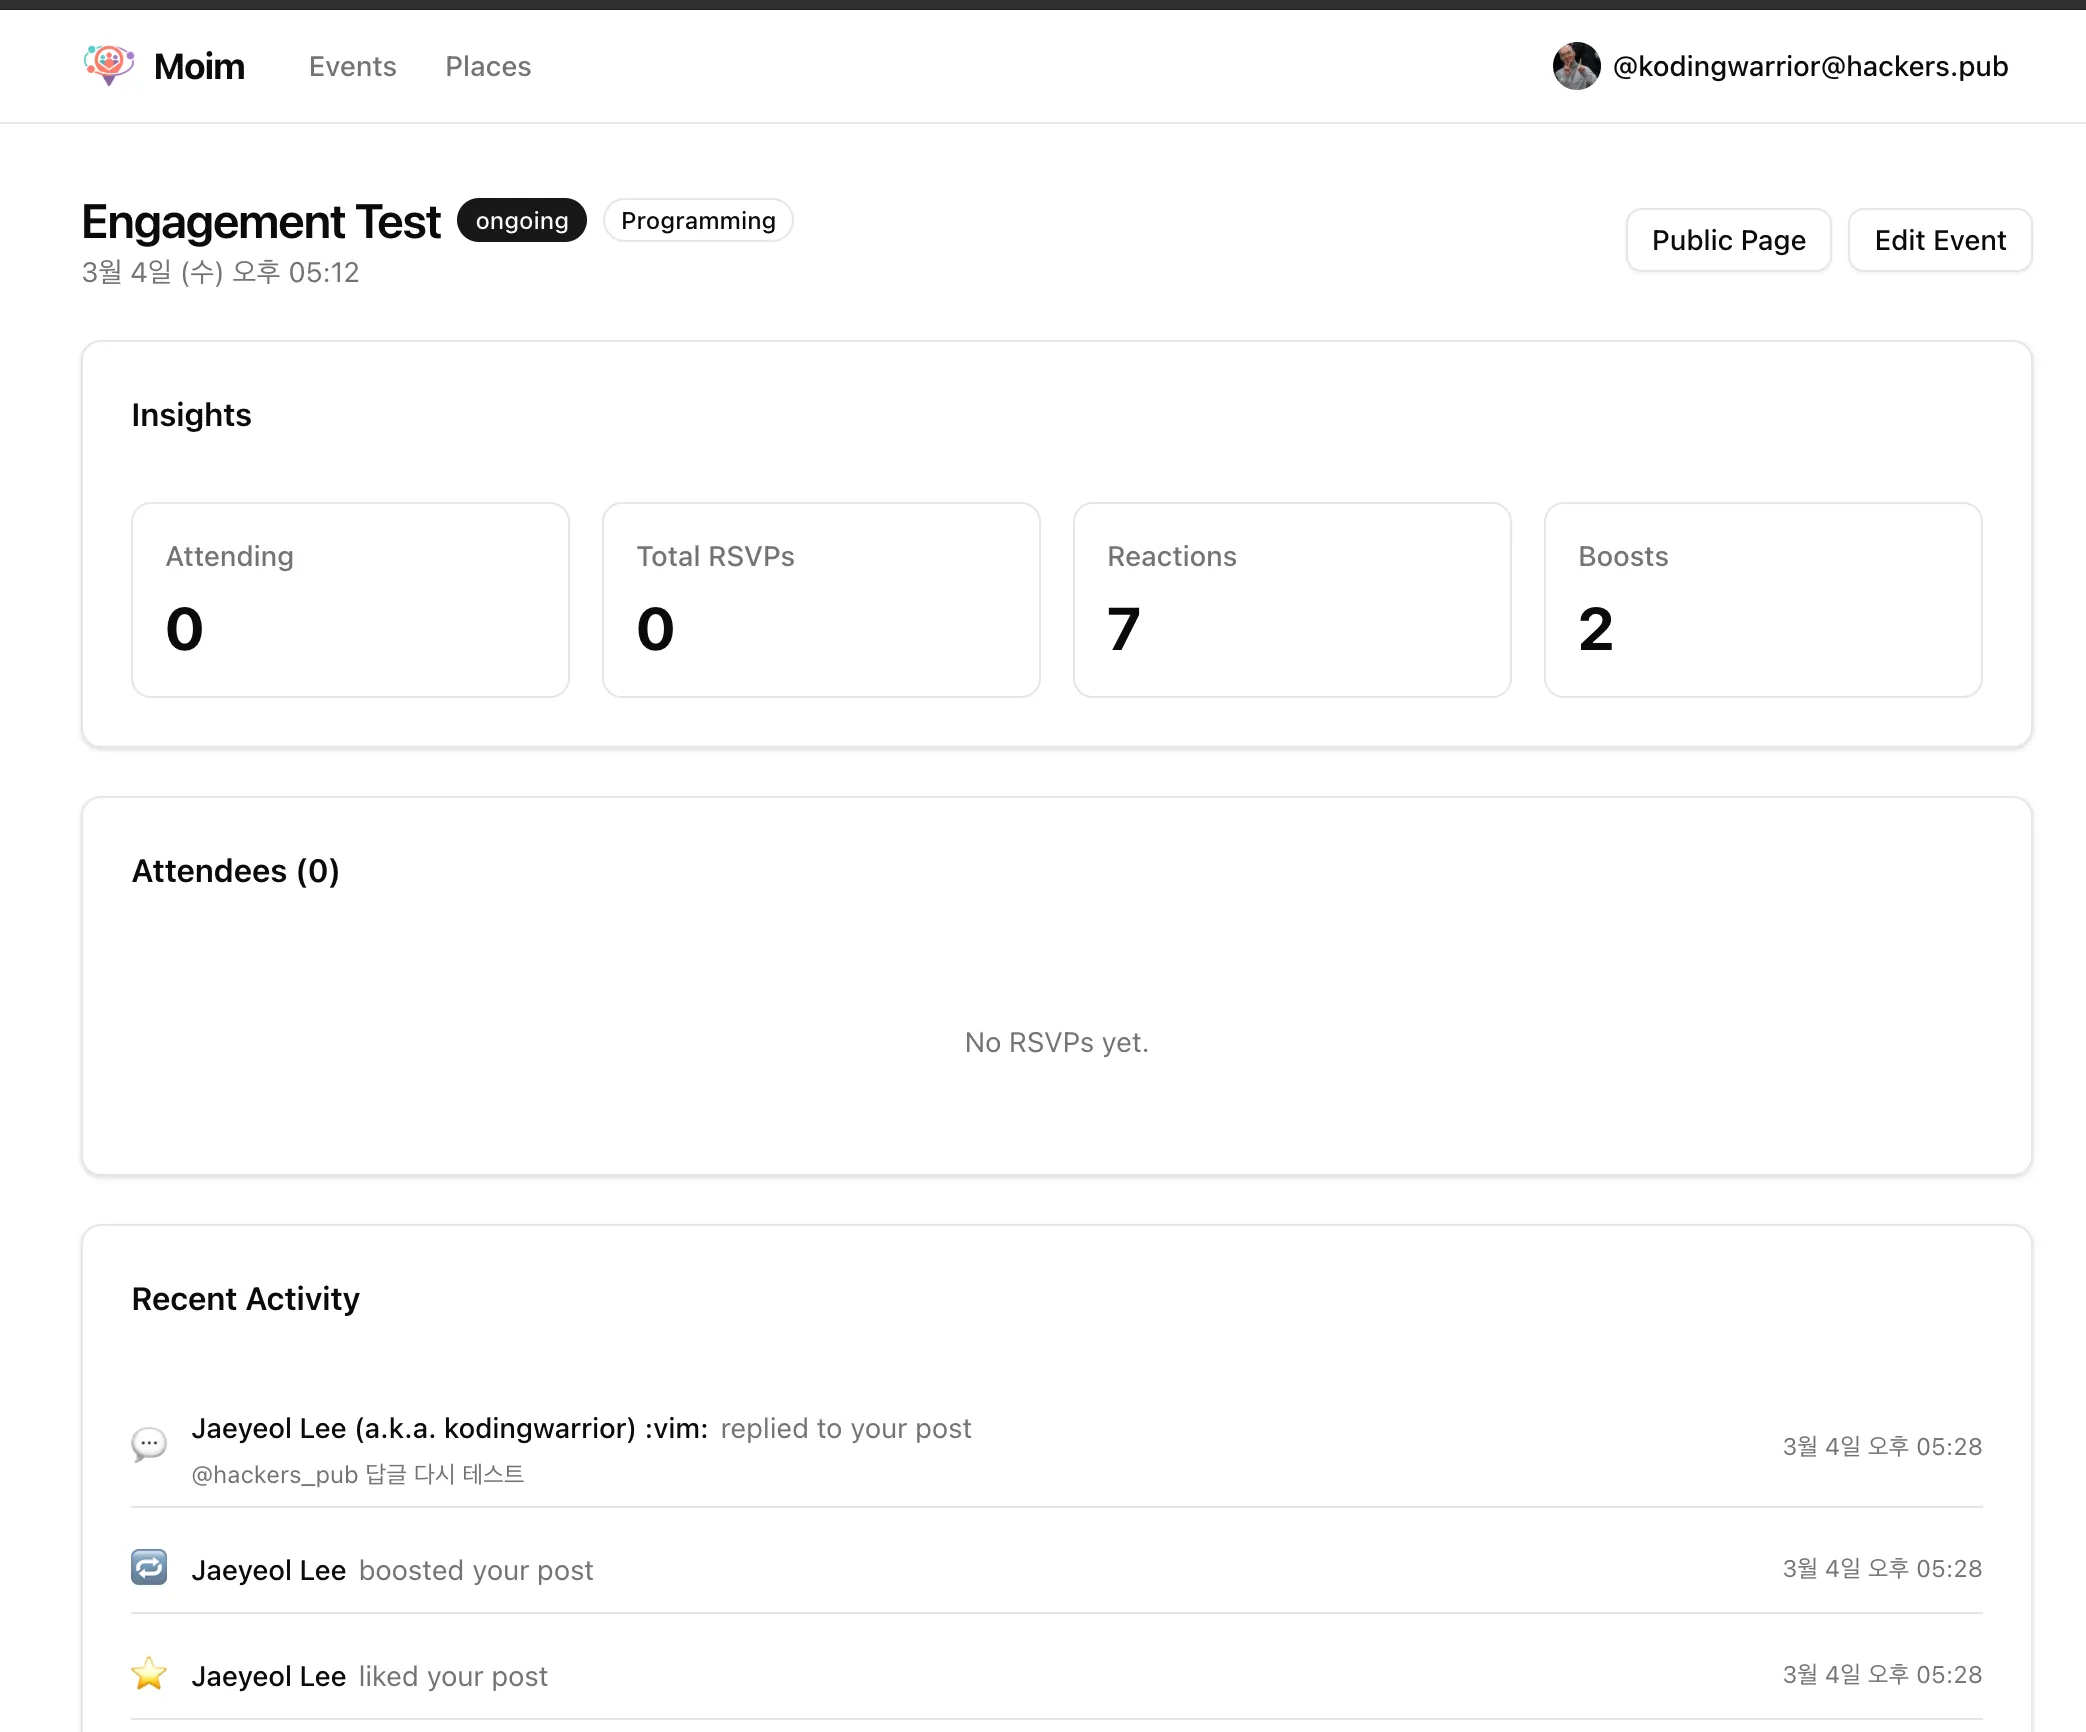This screenshot has height=1732, width=2086.
Task: Click the Moim logo icon
Action: pos(109,65)
